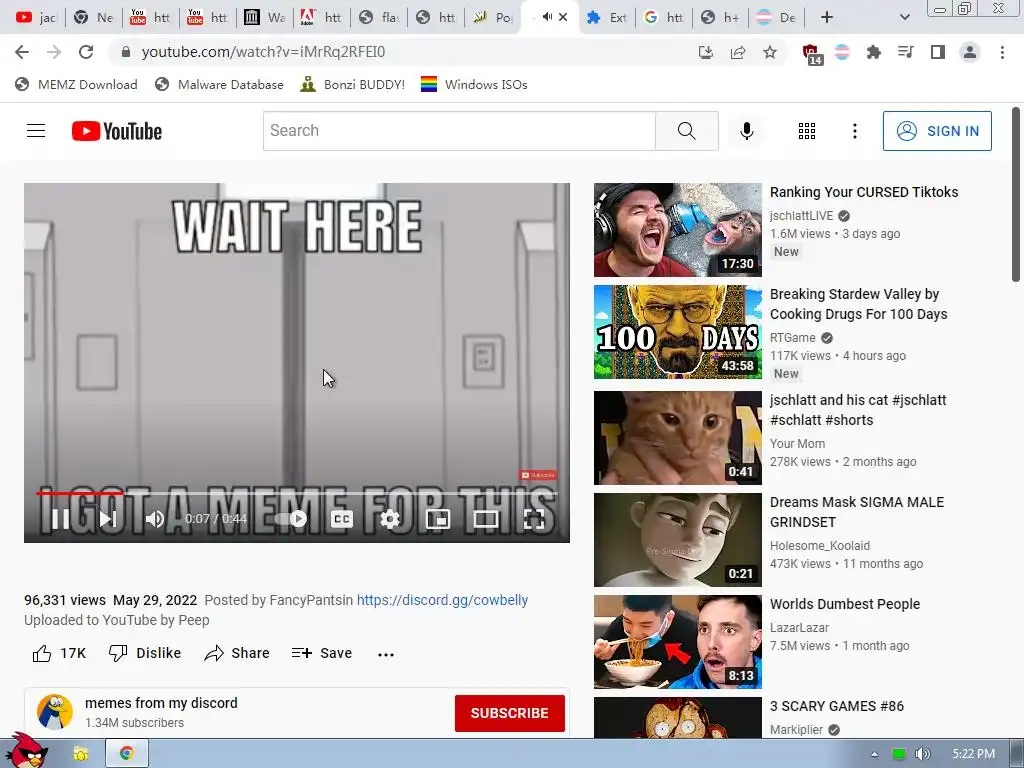Toggle closed captions CC button
This screenshot has width=1024, height=768.
click(342, 519)
